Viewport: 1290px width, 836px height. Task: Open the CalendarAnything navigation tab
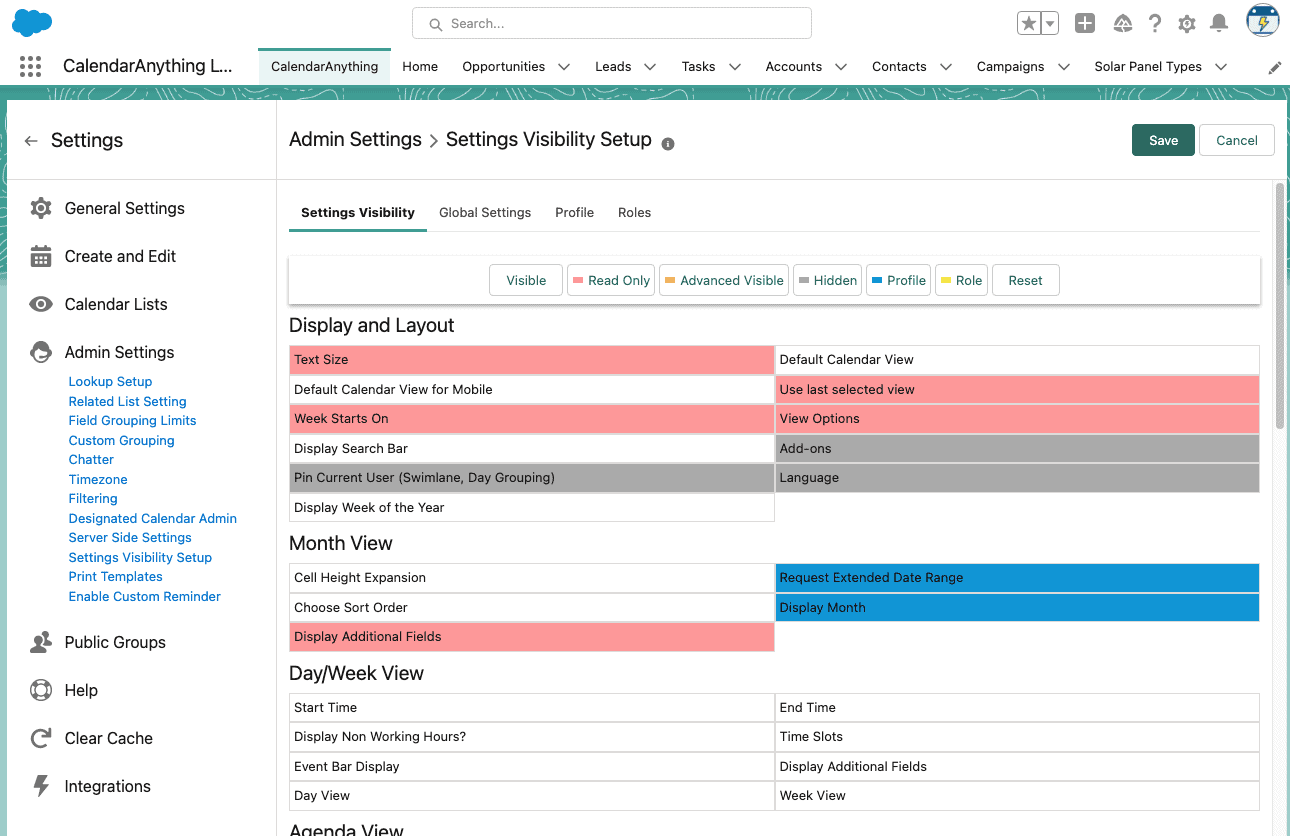324,67
